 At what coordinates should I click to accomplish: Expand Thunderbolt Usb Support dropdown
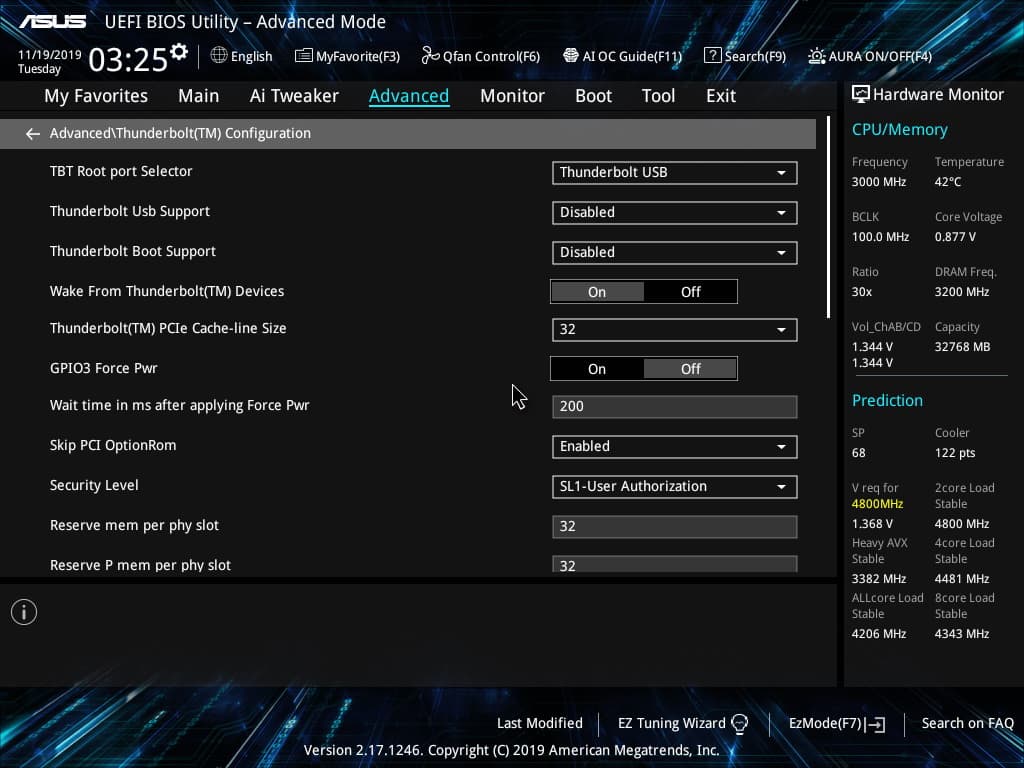point(675,213)
